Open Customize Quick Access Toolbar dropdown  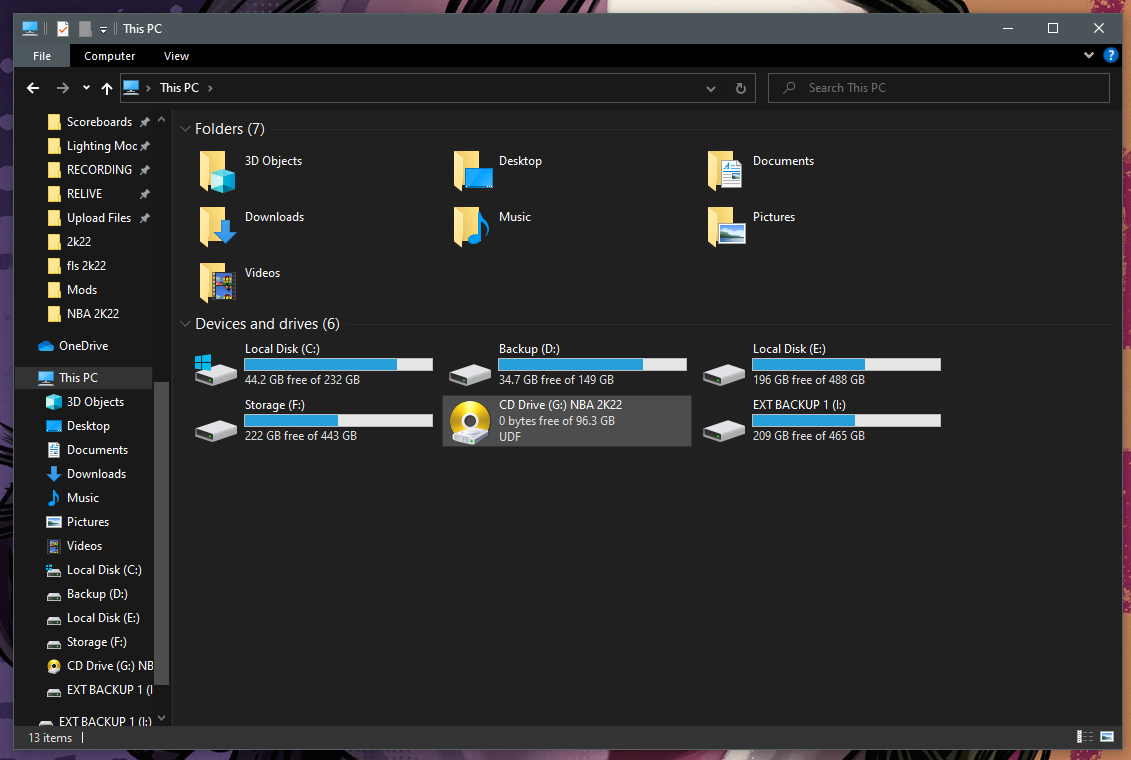pos(103,30)
